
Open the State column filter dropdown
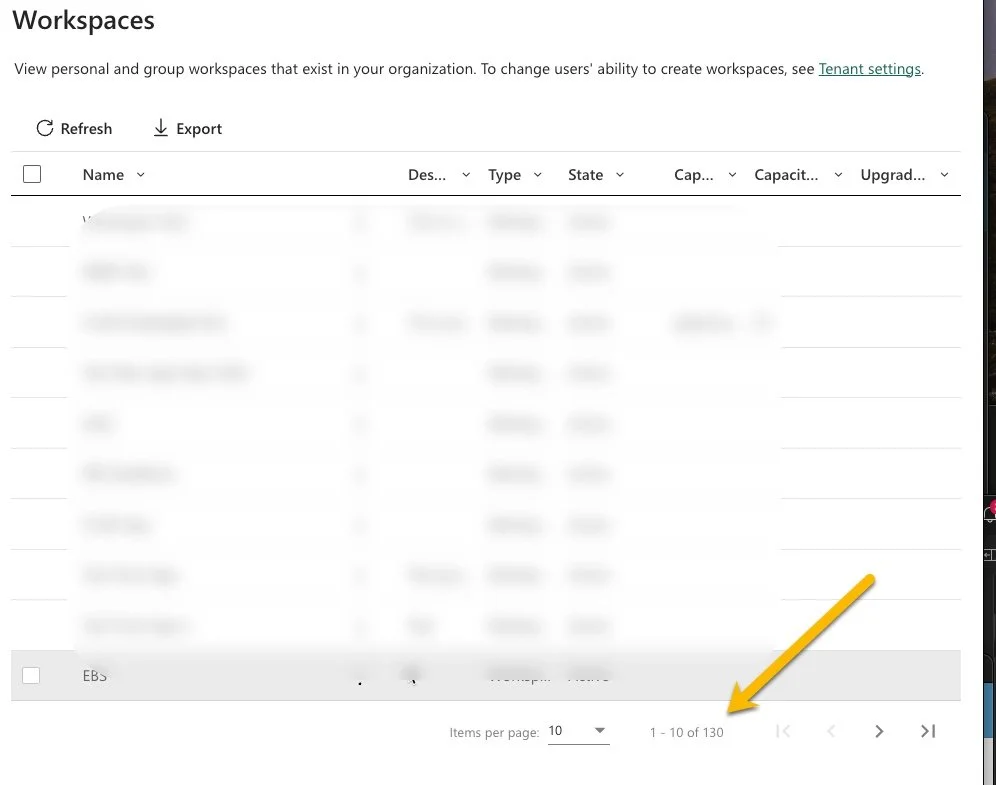point(620,174)
